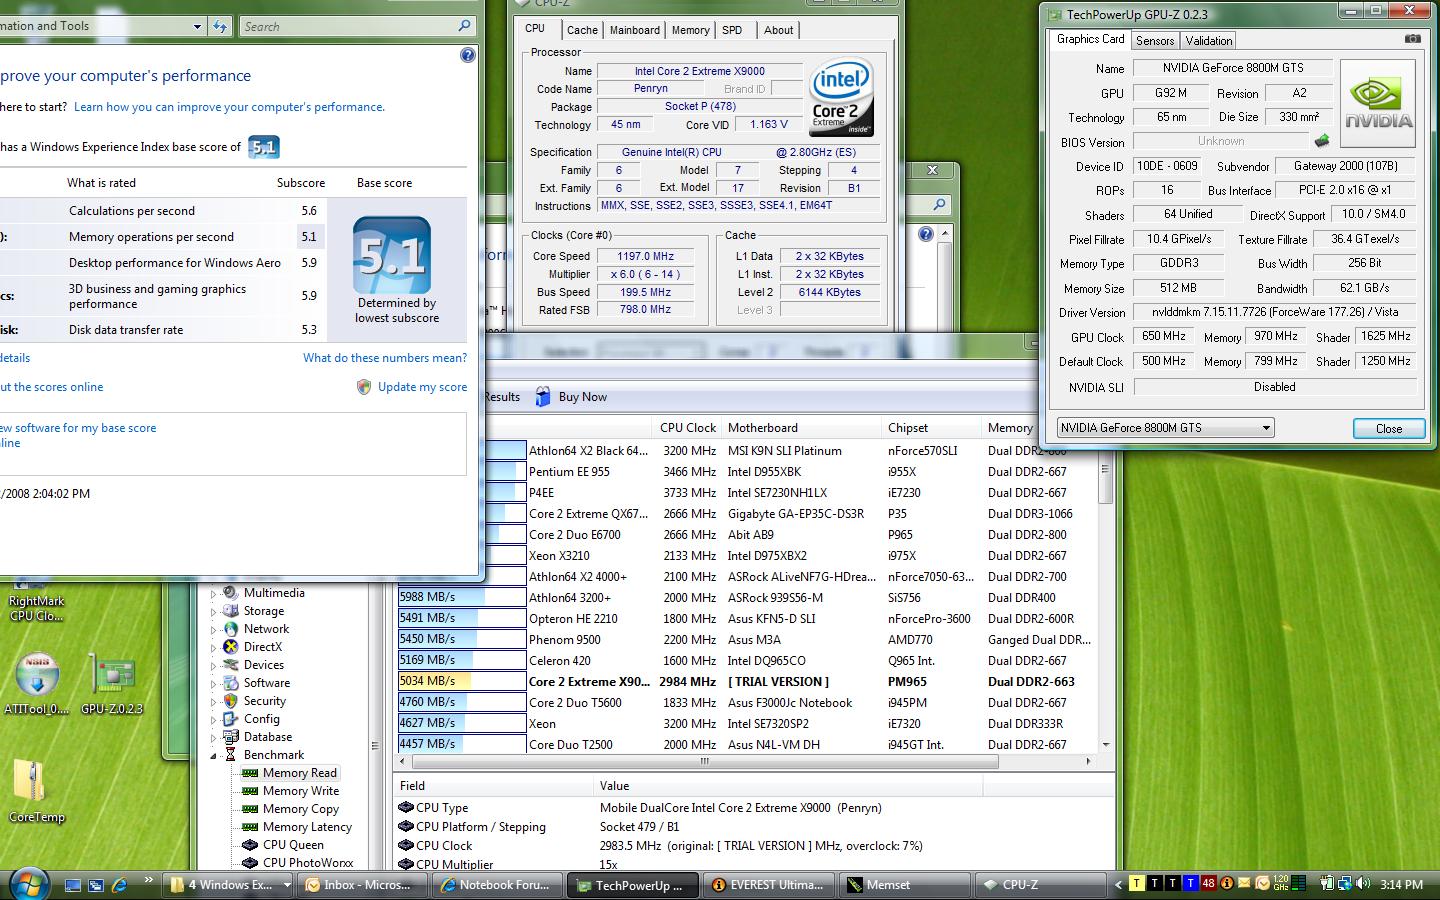Click the GPU-Z BIOS save chip icon
Image resolution: width=1440 pixels, height=900 pixels.
1322,141
